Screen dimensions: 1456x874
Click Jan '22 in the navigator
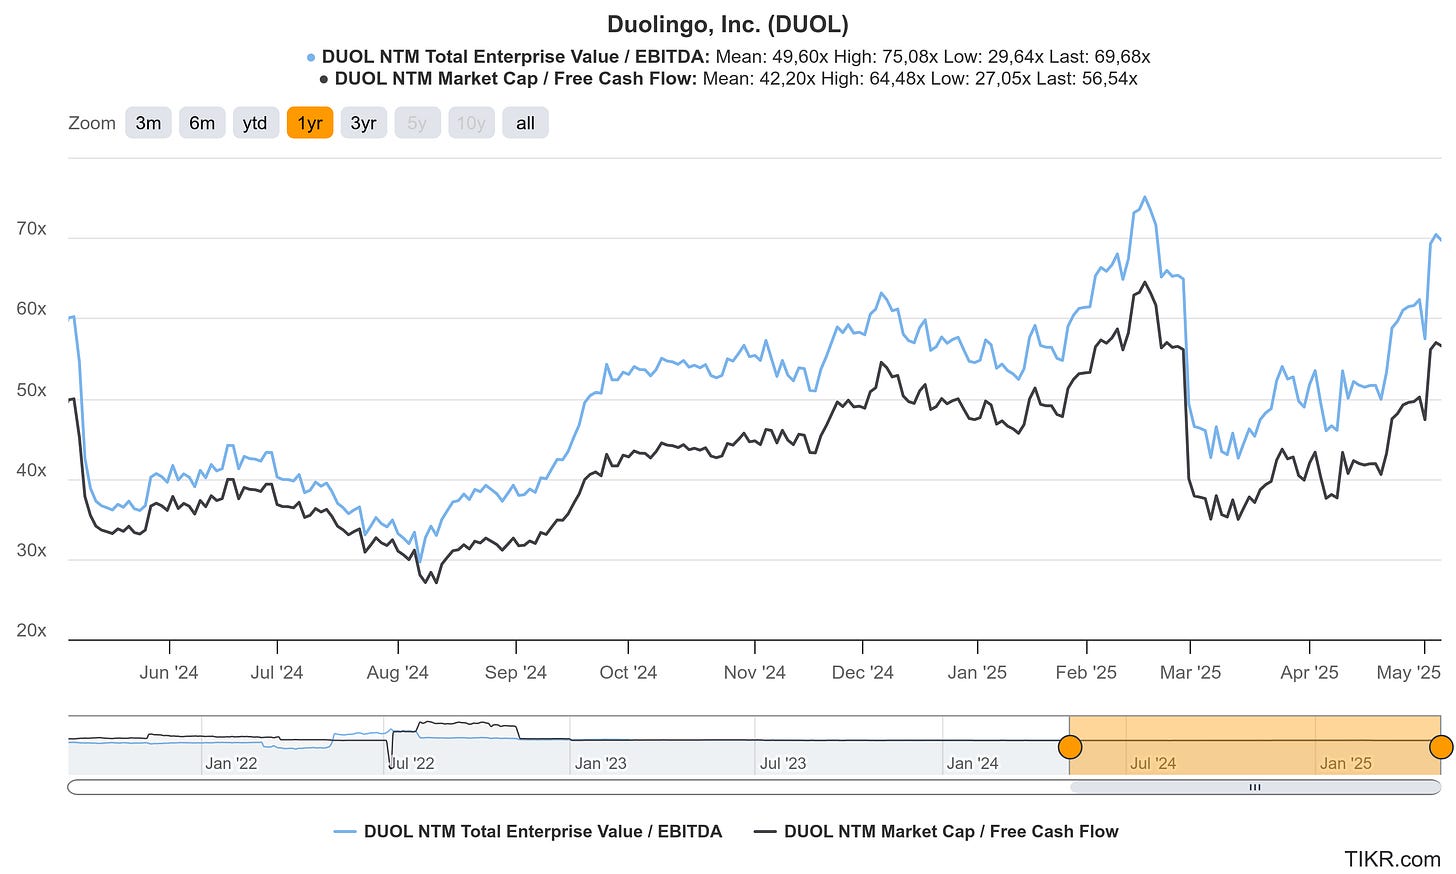[231, 763]
